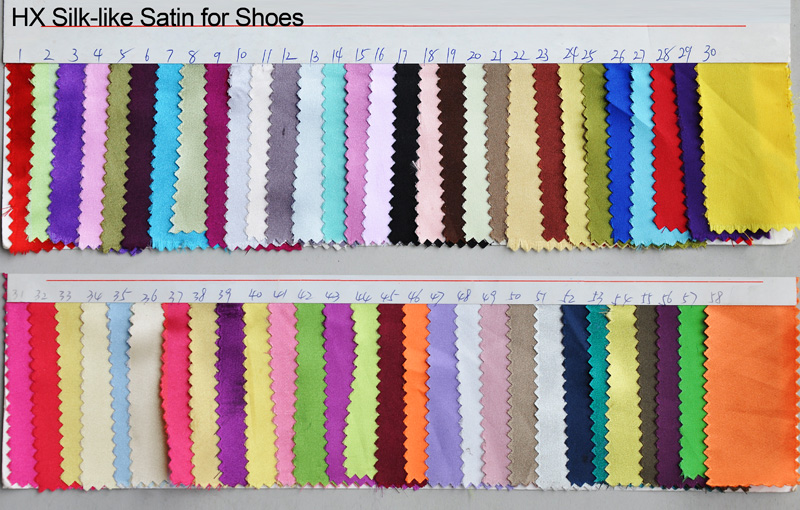Click the "HX Silk-like Satin for Shoes" title
Viewport: 800px width, 510px height.
tap(157, 17)
